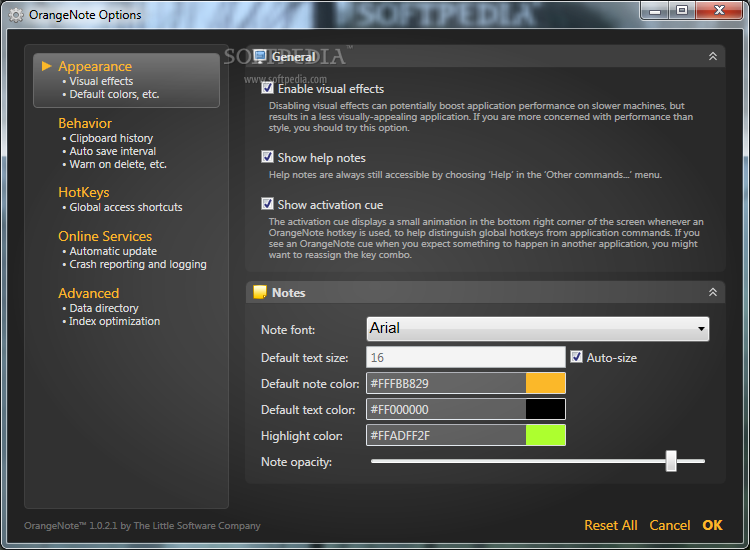The image size is (750, 550).
Task: Click the Default text size field
Action: coord(466,357)
